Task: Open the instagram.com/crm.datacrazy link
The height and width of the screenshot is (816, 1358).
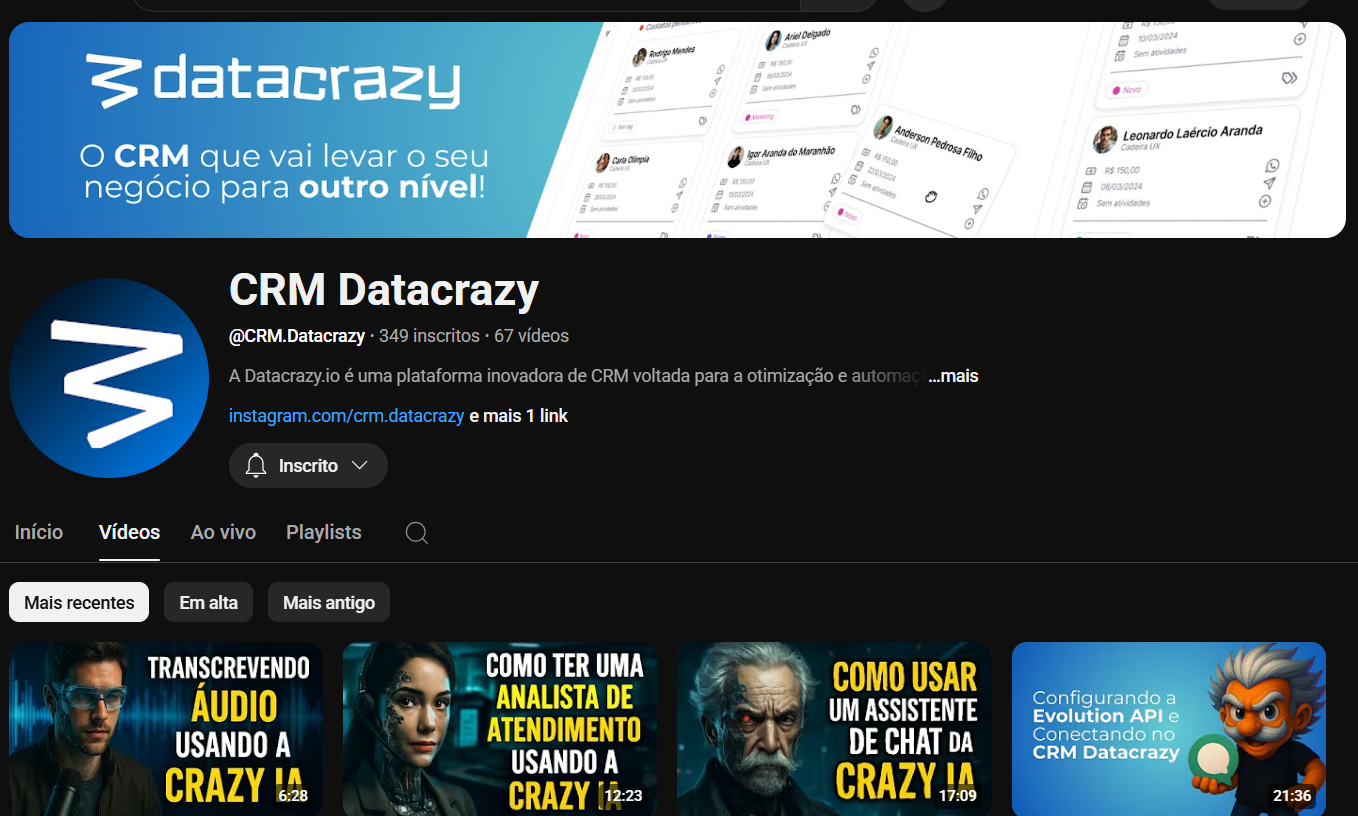Action: (x=346, y=416)
